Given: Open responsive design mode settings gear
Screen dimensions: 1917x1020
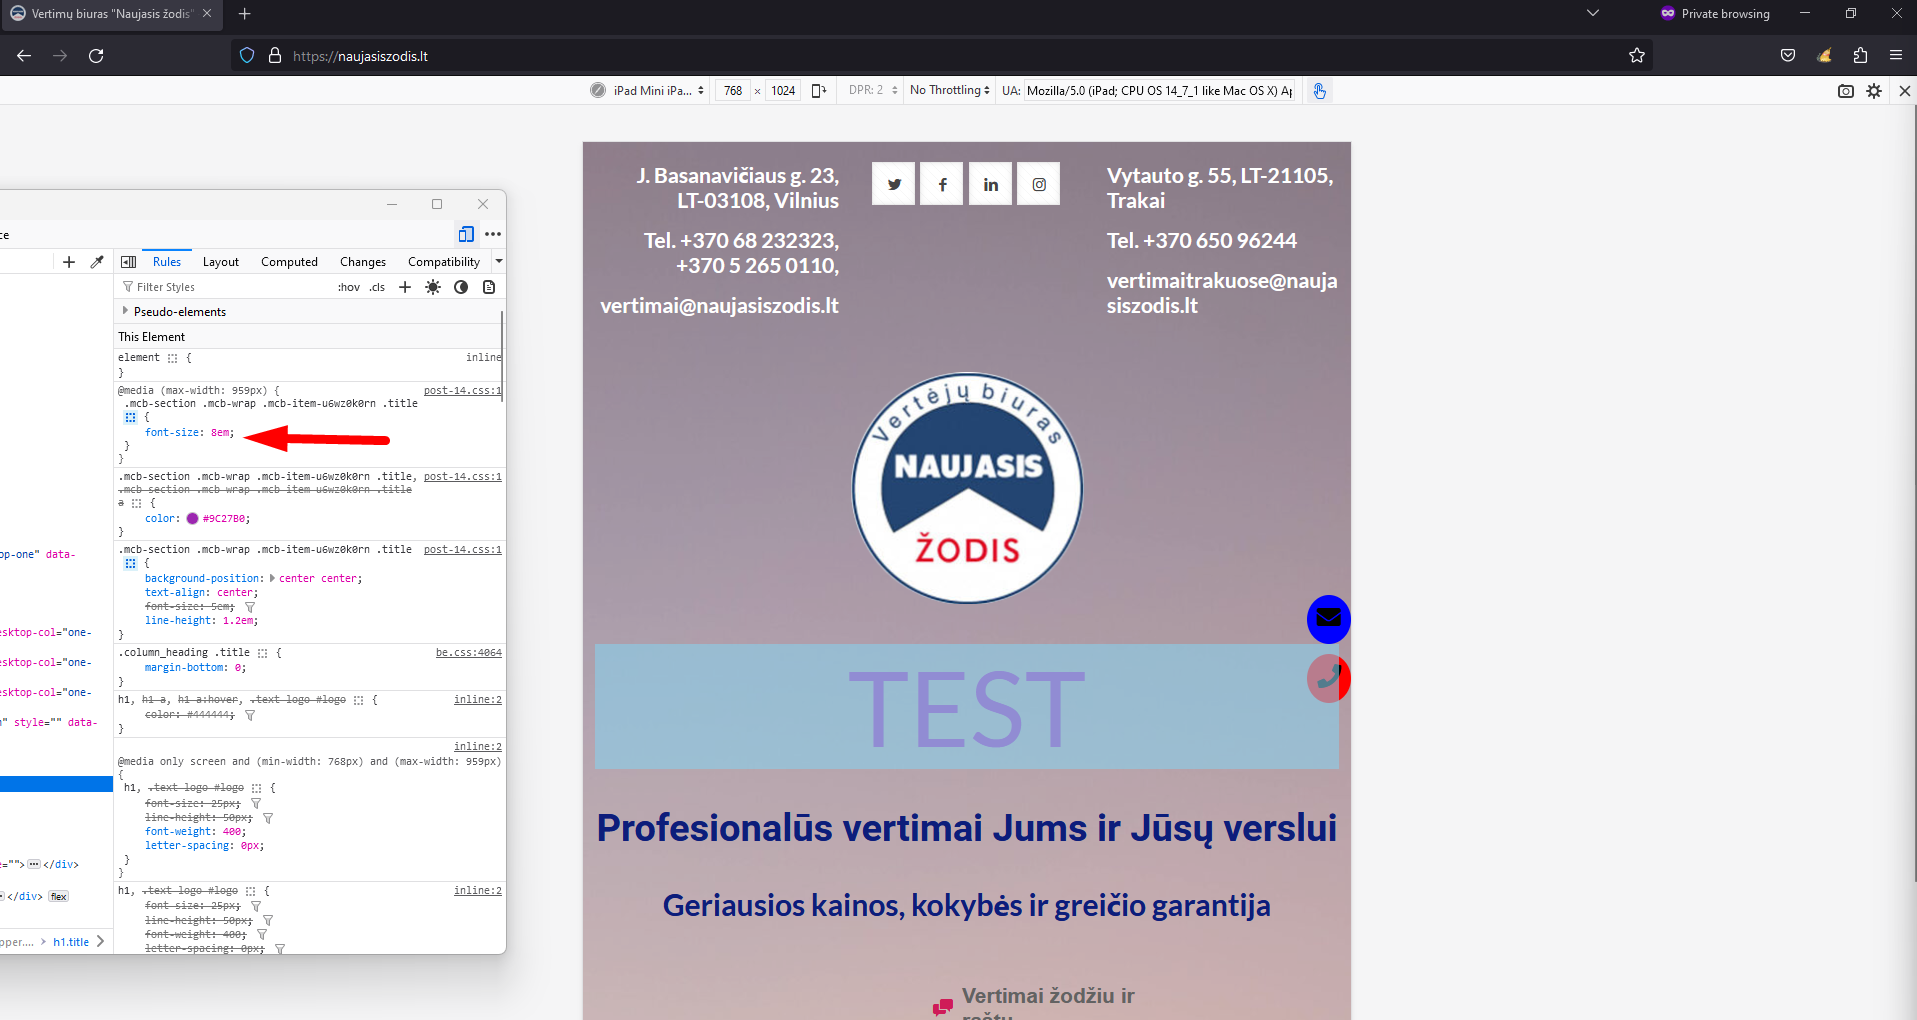Looking at the screenshot, I should [1874, 91].
